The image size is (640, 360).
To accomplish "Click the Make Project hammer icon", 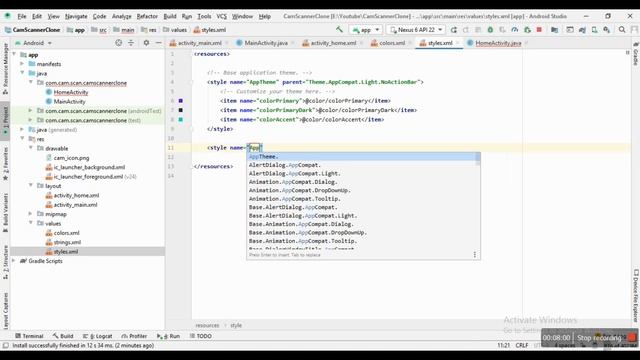I will click(339, 29).
